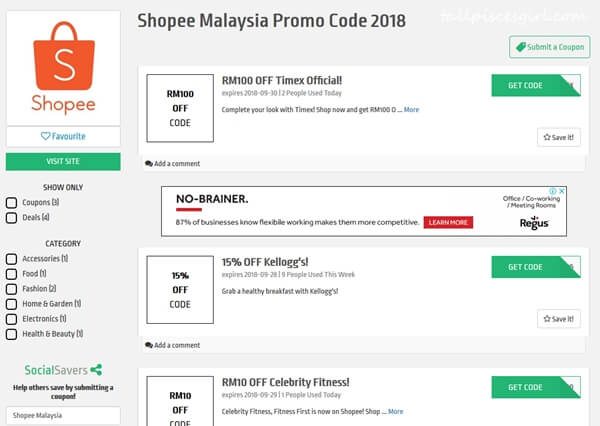Click LEARN MORE in Regus ad

coord(448,222)
